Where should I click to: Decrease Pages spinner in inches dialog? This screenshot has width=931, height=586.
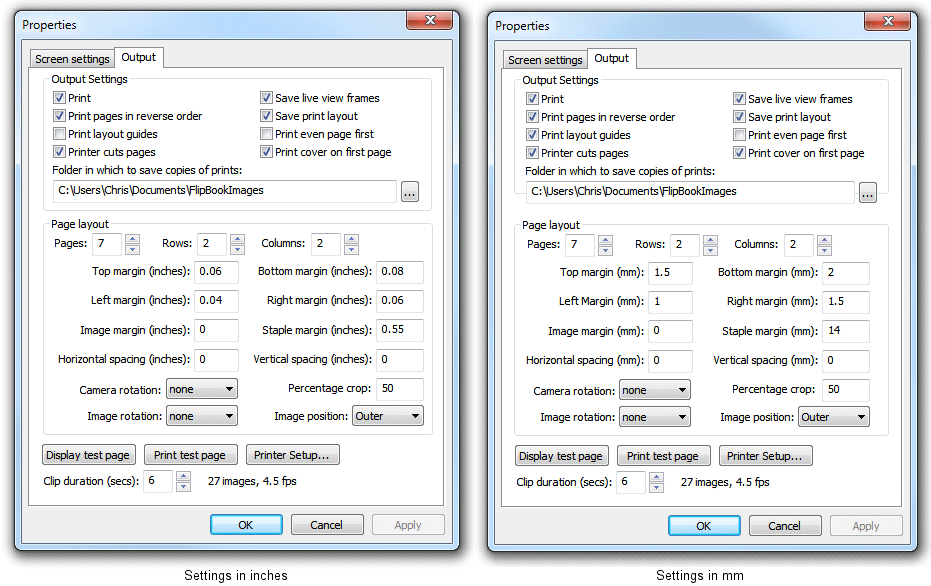132,249
